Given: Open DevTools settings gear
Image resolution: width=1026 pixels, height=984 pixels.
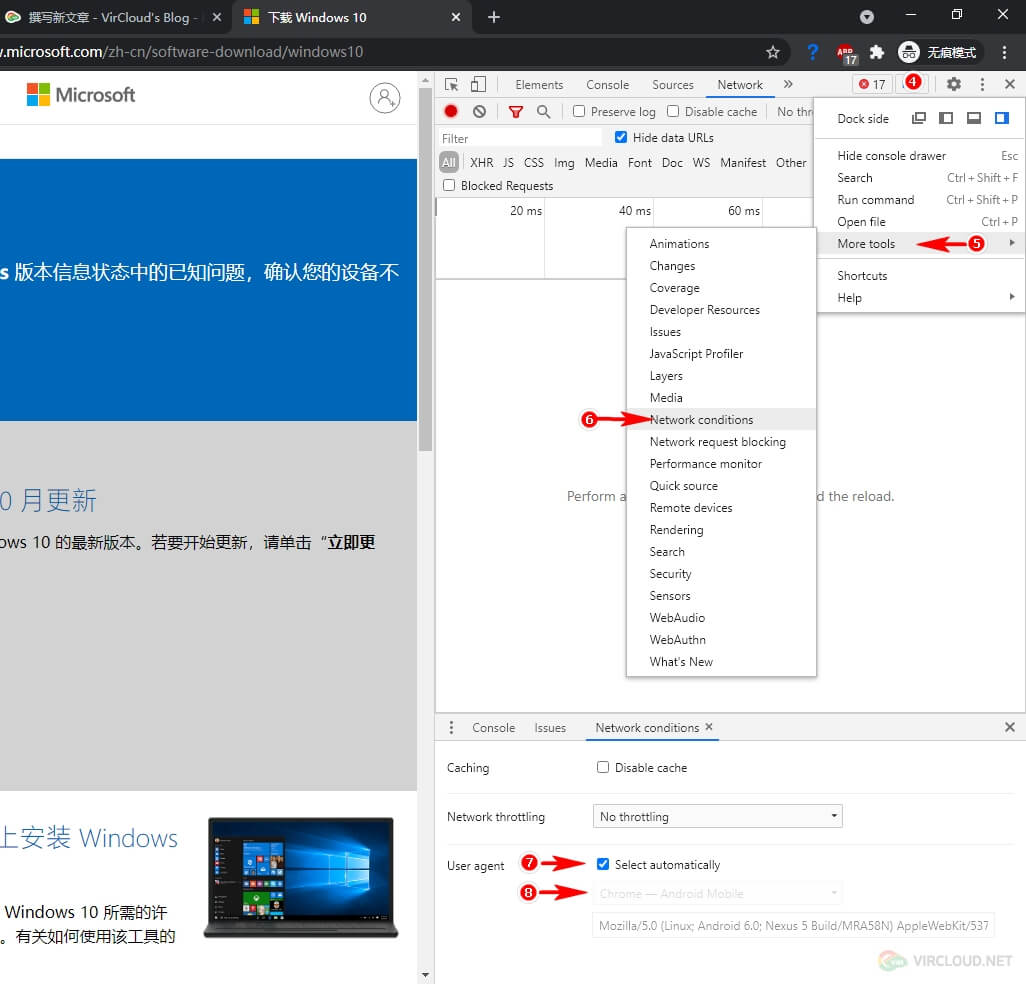Looking at the screenshot, I should (x=954, y=84).
